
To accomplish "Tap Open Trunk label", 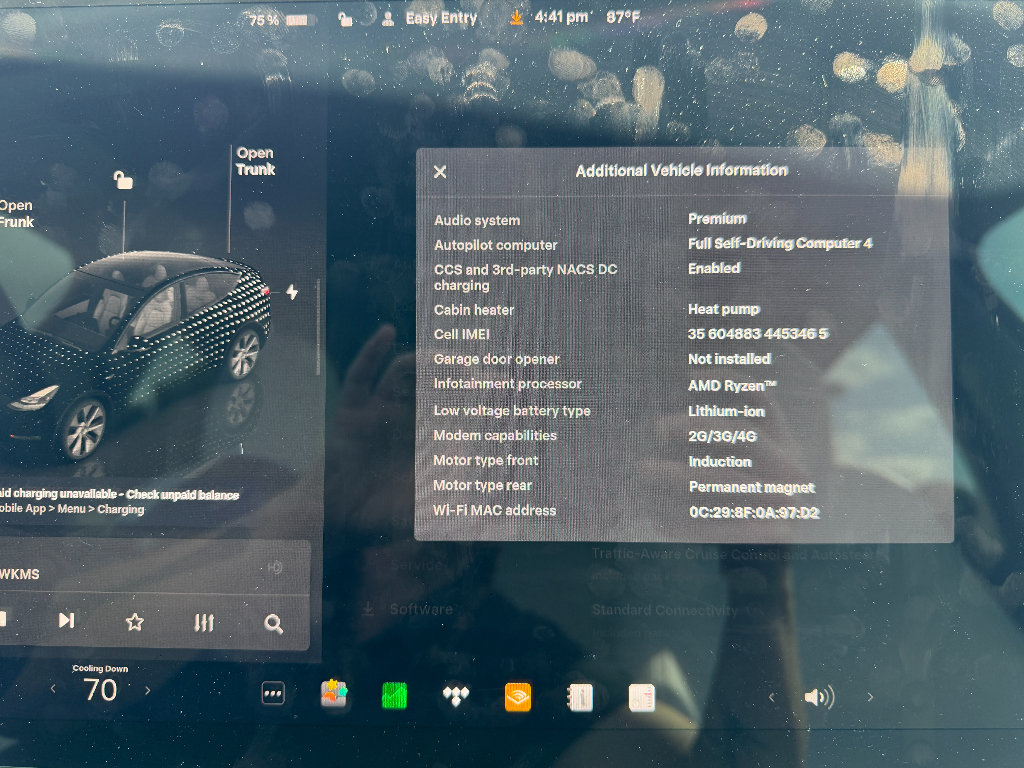I will coord(255,161).
